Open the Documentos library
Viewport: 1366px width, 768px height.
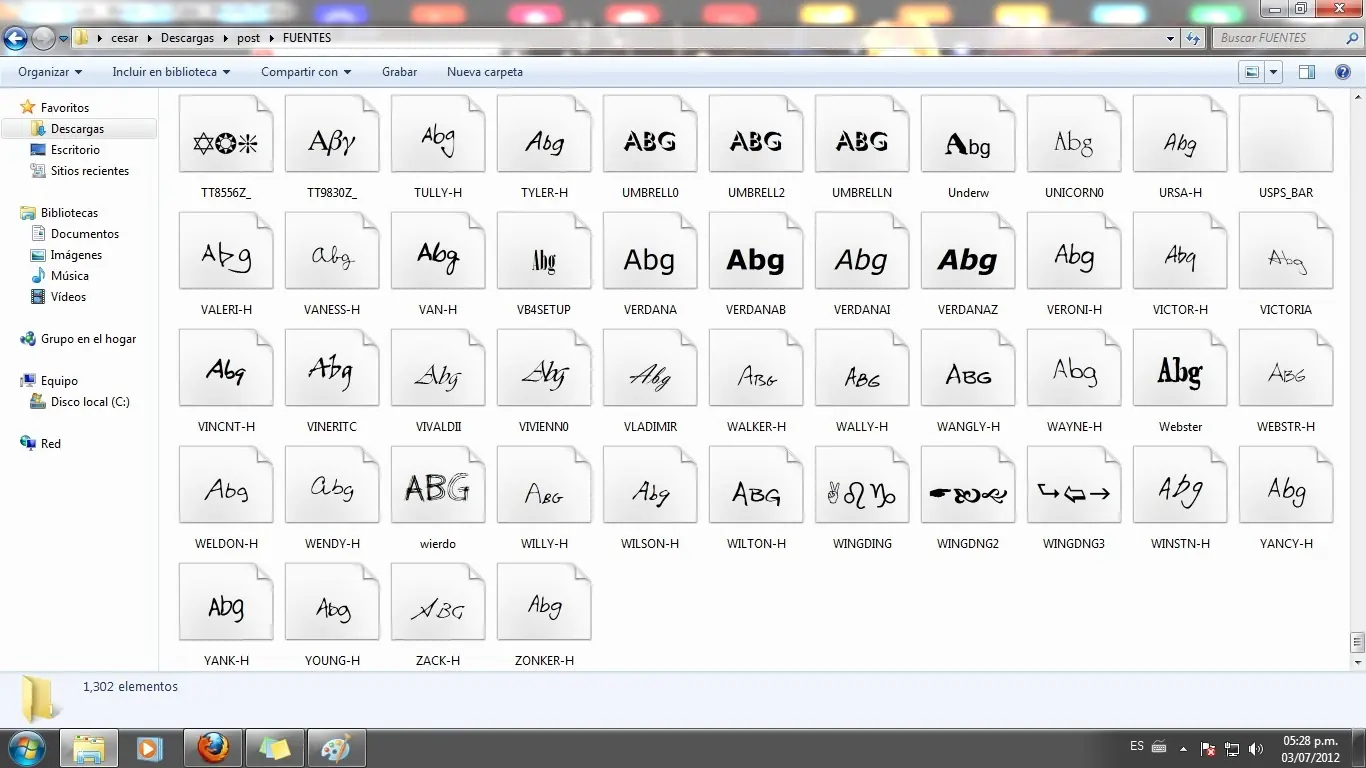click(85, 234)
